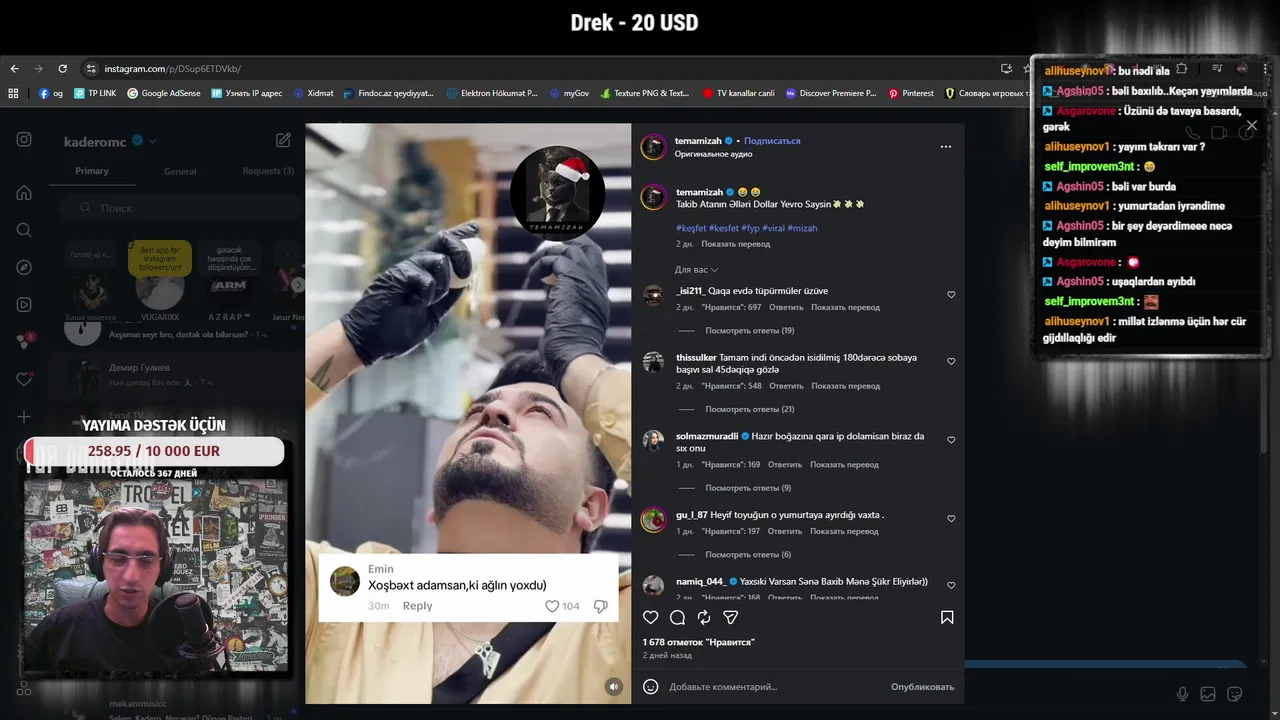The width and height of the screenshot is (1280, 720).
Task: Open the 1 678 отметок Нравится likes list
Action: click(x=698, y=642)
